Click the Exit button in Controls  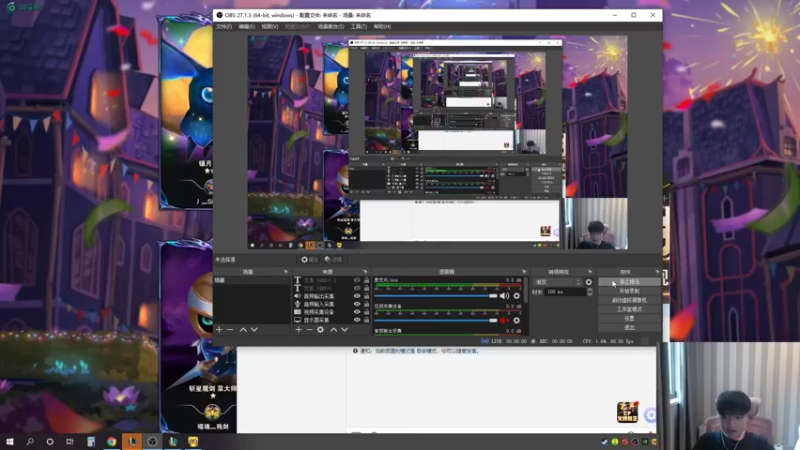tap(629, 327)
